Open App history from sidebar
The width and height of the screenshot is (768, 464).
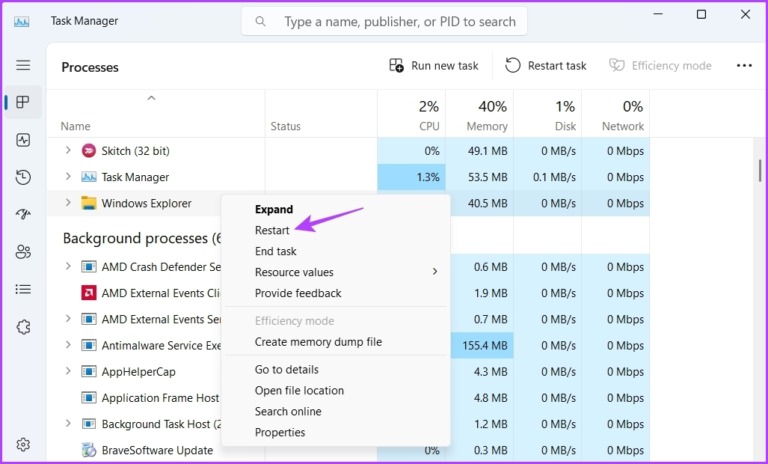pos(22,177)
